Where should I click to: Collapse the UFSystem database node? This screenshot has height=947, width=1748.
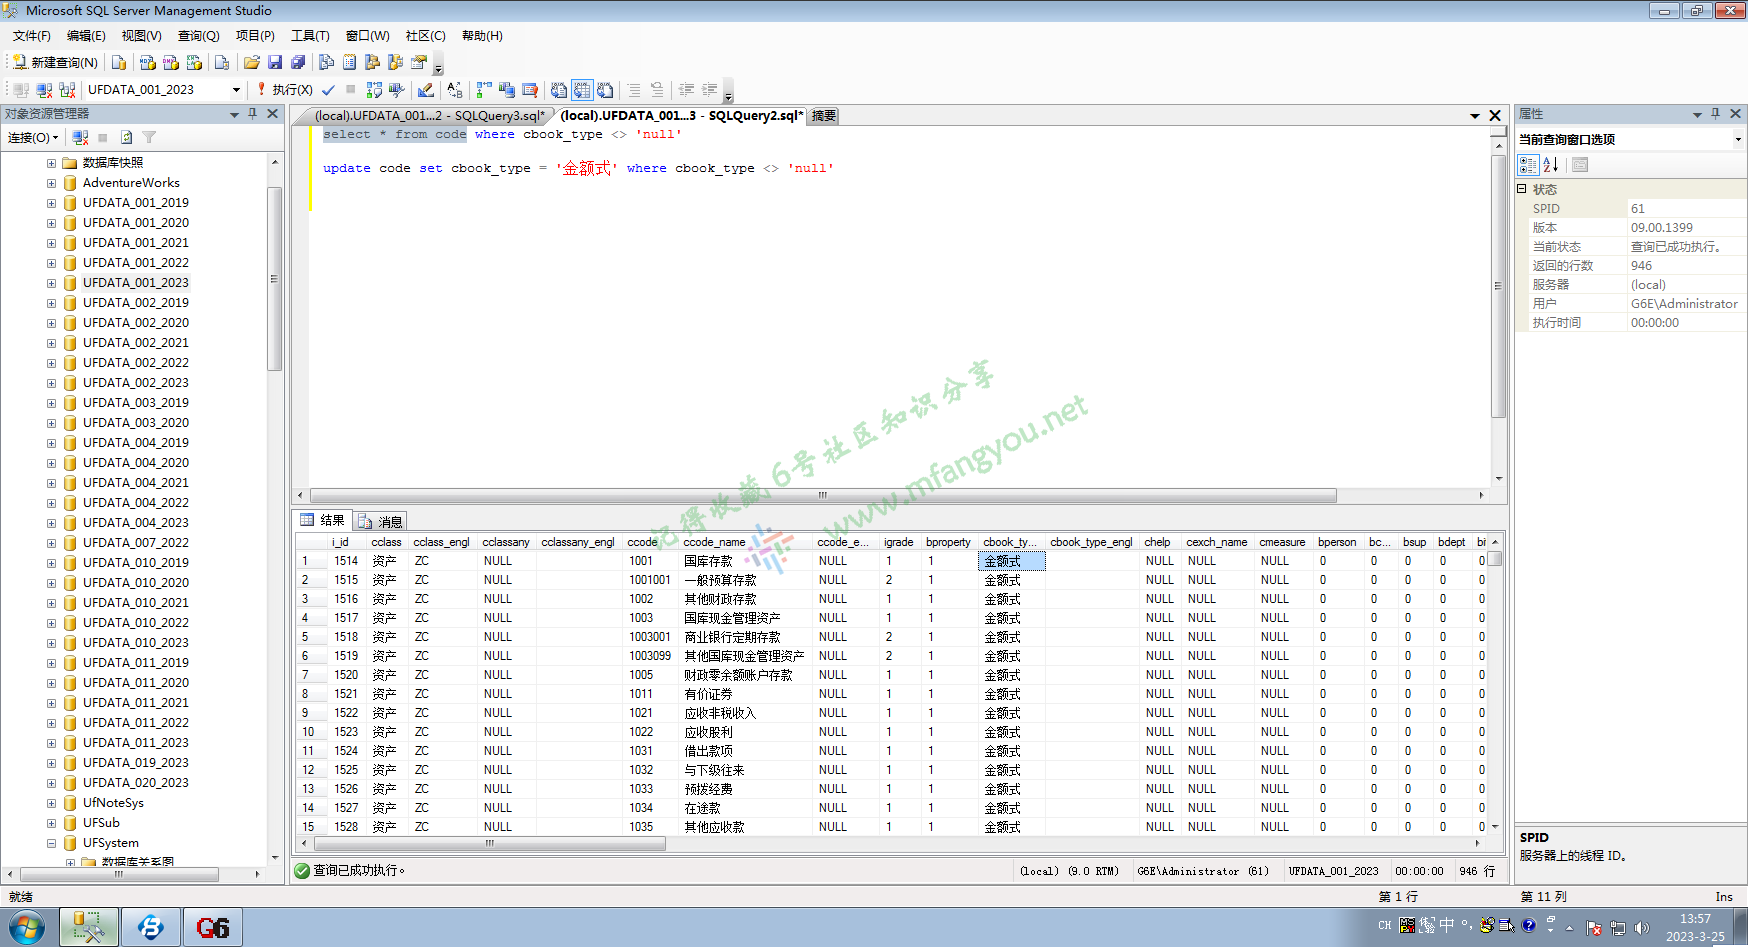tap(51, 843)
